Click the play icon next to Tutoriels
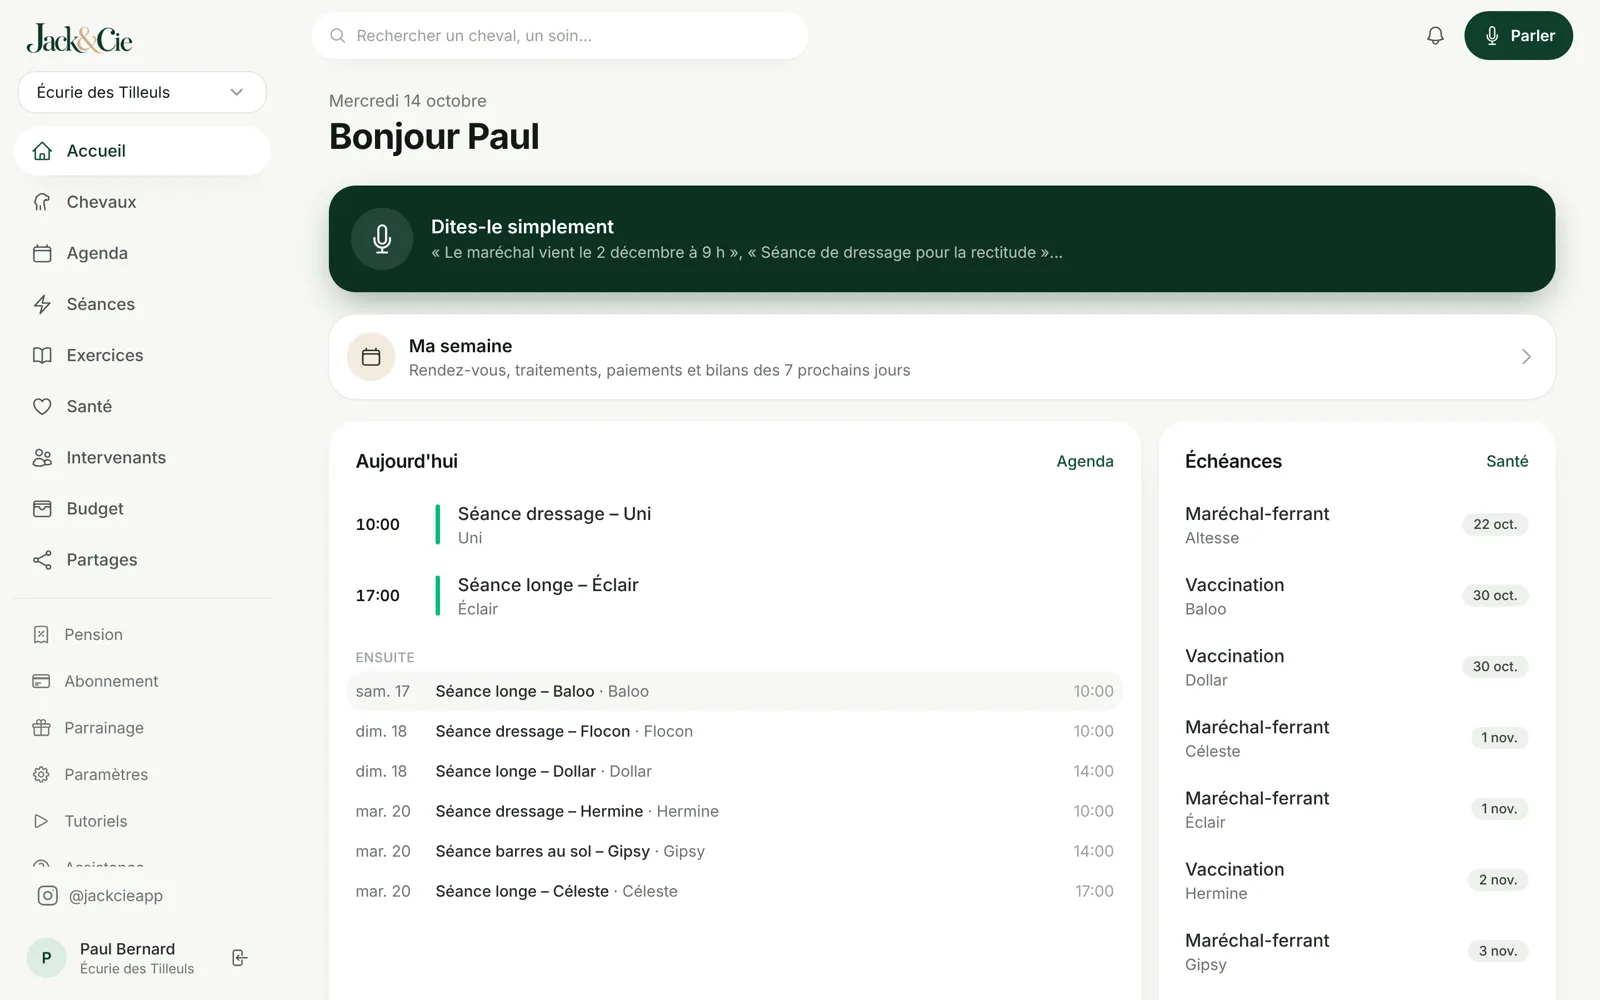 41,821
